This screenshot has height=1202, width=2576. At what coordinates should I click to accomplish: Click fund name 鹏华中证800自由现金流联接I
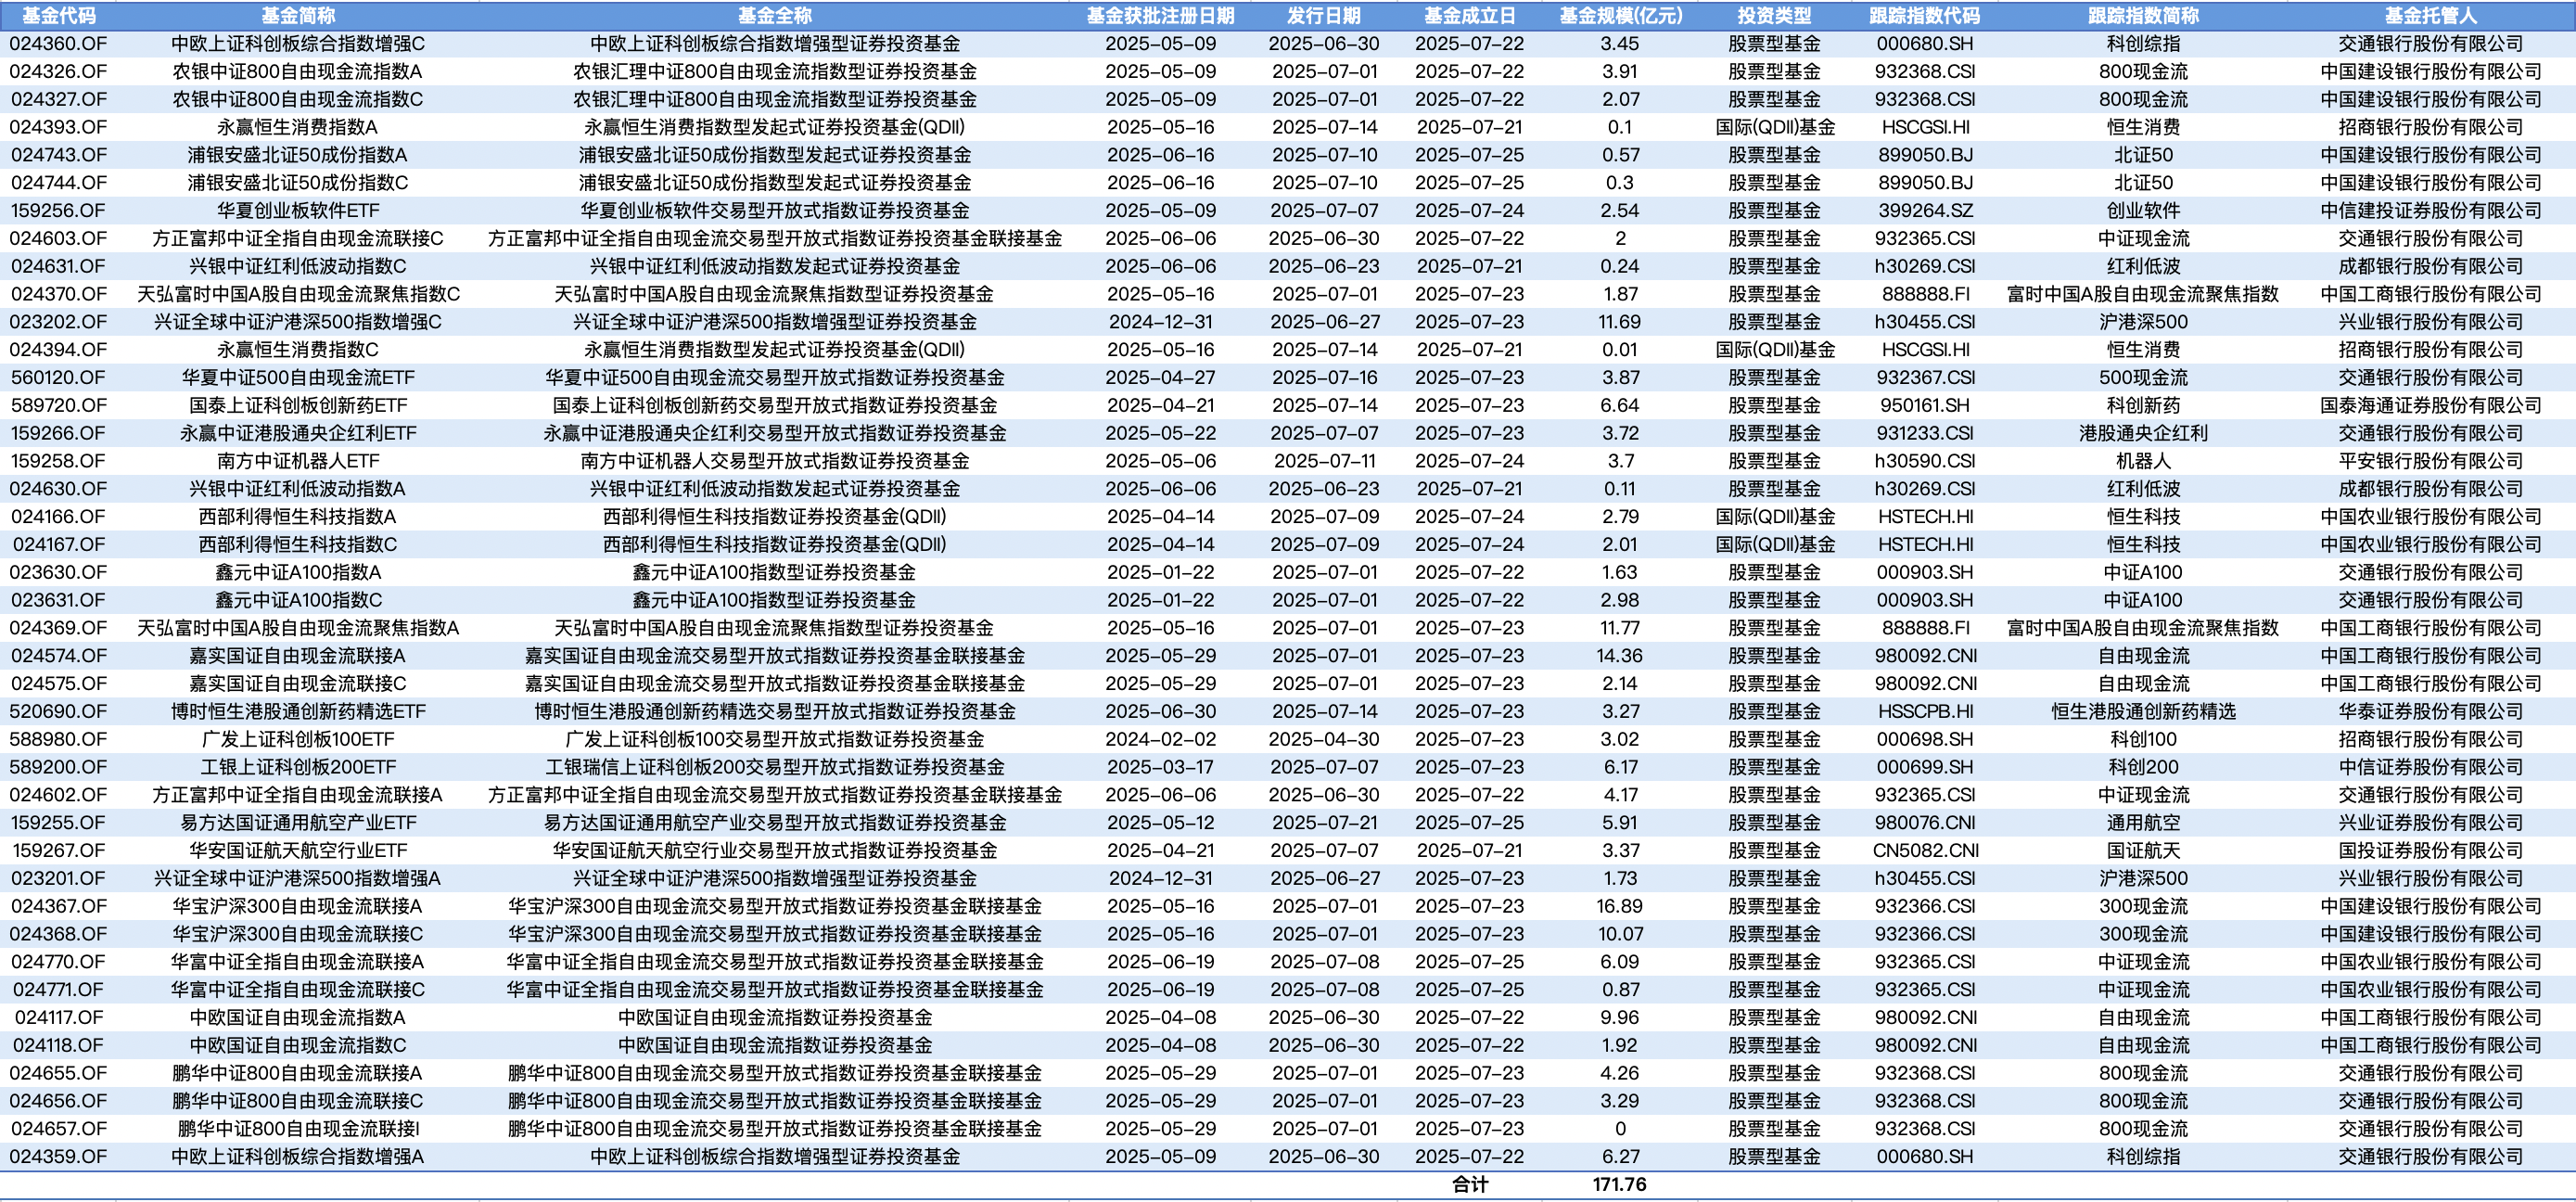(298, 1128)
